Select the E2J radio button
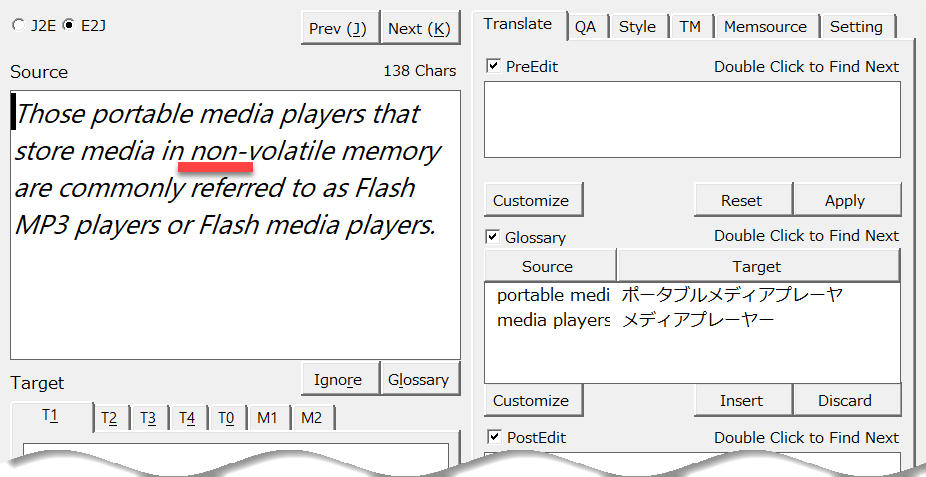Screen dimensions: 926x477 click(68, 26)
